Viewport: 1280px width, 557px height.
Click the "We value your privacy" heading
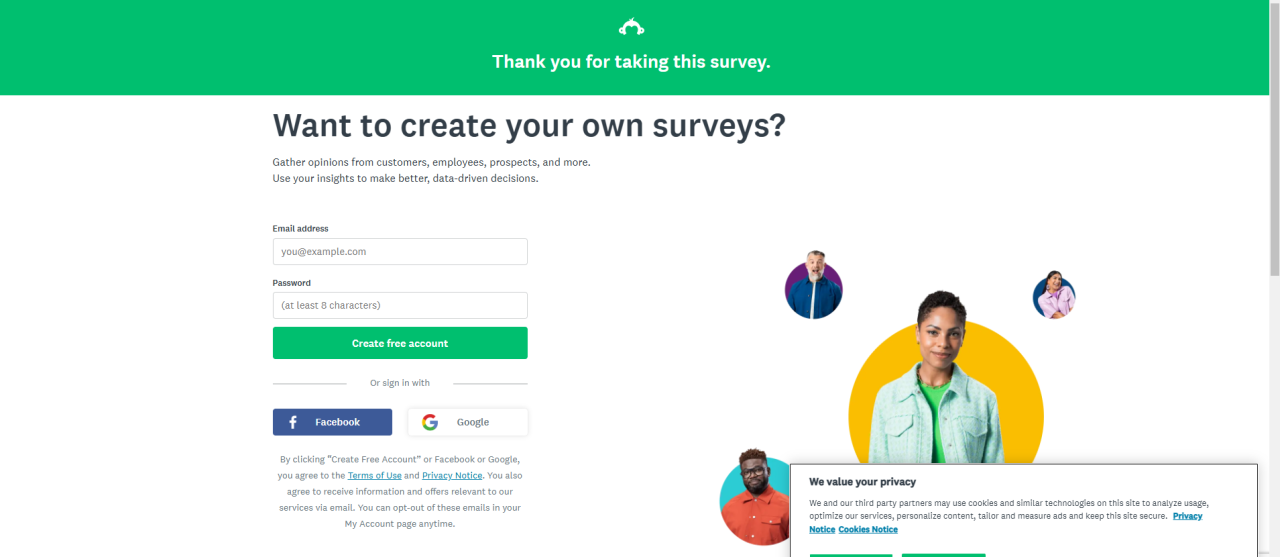862,482
